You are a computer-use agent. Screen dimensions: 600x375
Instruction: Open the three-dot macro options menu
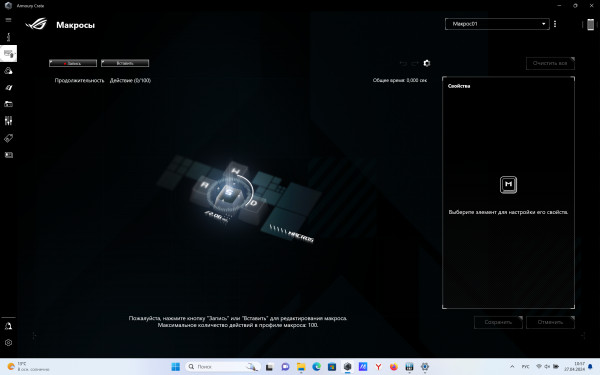point(555,24)
